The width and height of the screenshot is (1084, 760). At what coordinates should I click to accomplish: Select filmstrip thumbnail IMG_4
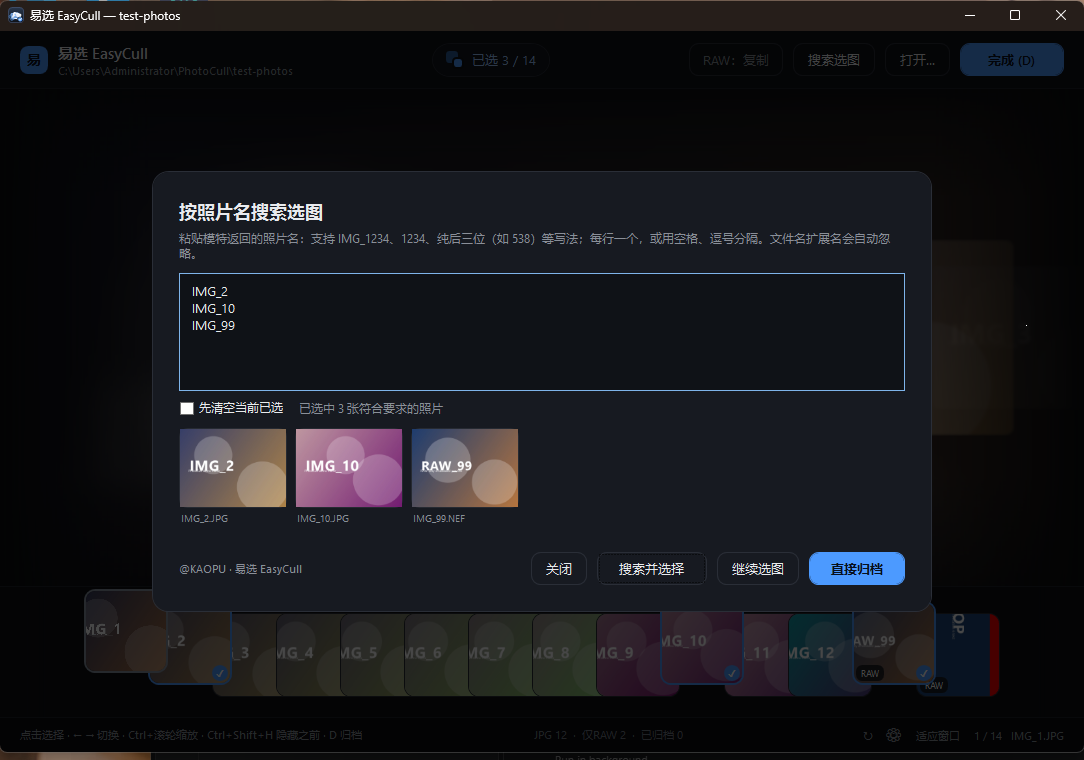click(x=308, y=654)
